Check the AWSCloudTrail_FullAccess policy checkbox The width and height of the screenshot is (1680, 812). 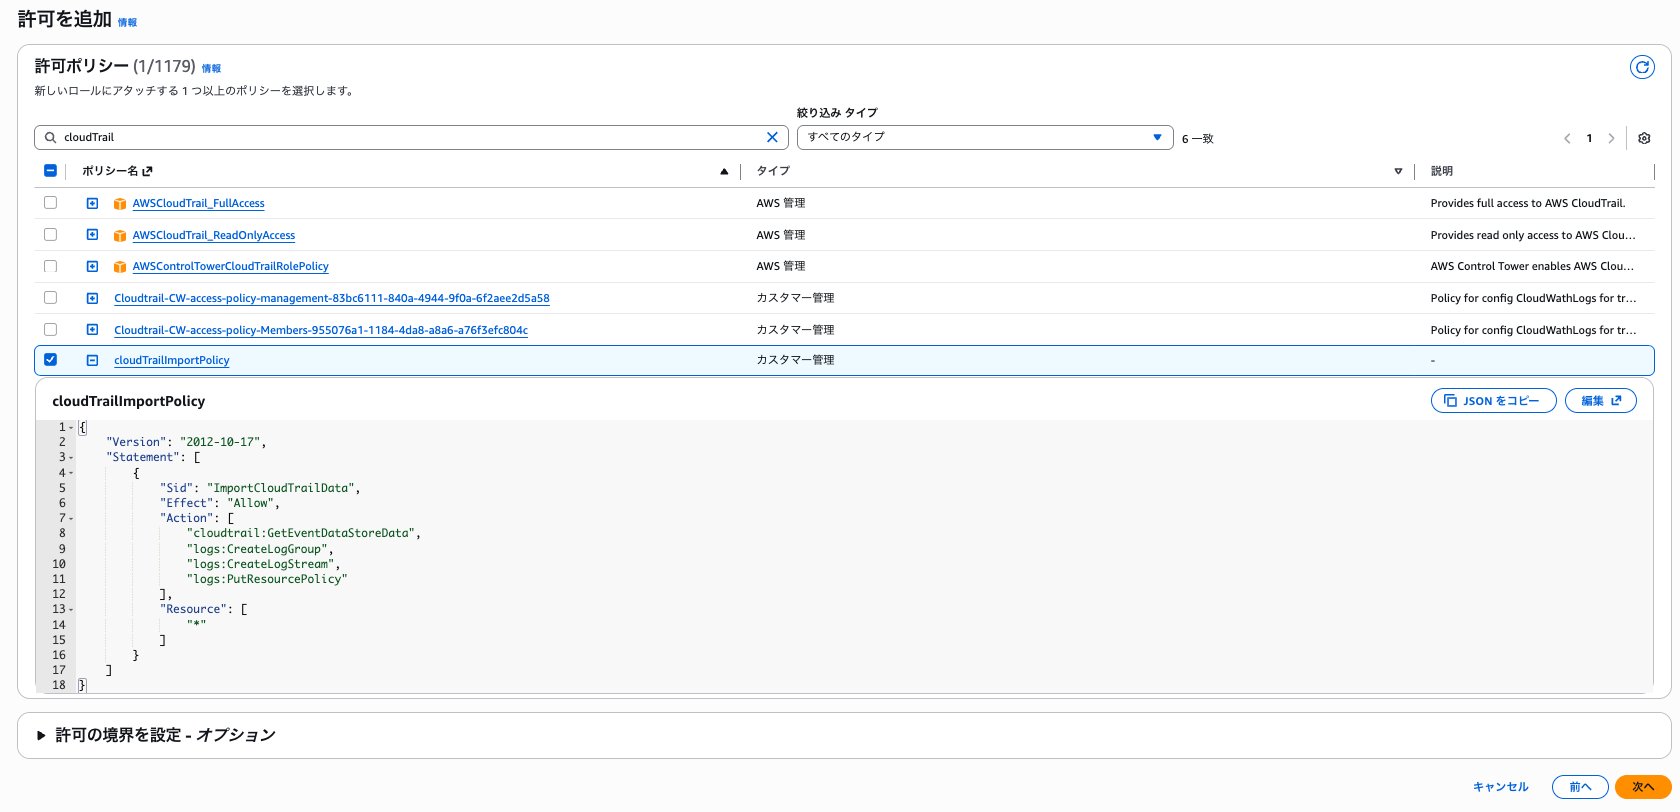(50, 203)
